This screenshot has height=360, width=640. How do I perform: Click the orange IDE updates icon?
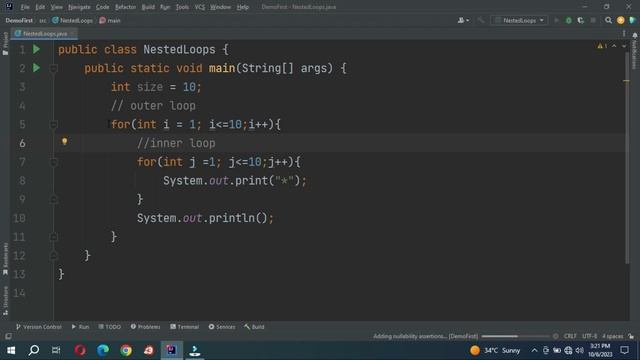click(x=620, y=20)
